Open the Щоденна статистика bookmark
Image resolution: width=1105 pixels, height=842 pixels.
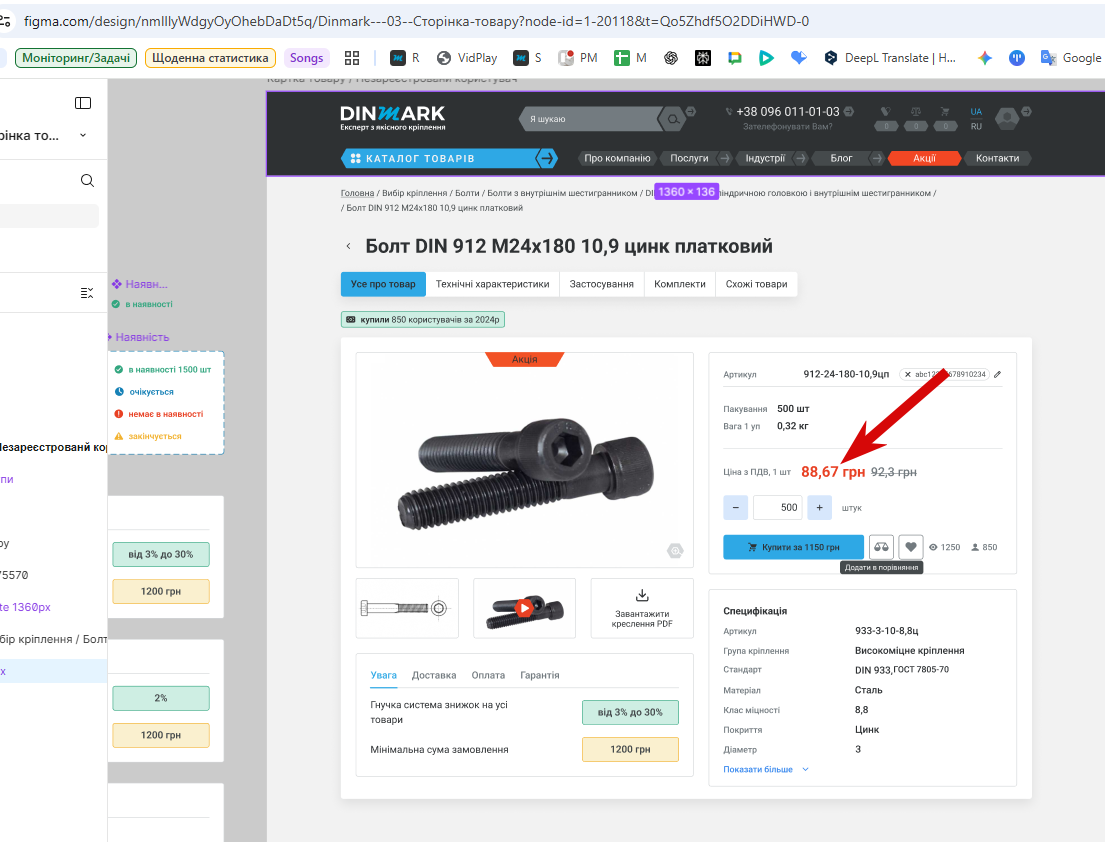click(x=210, y=58)
